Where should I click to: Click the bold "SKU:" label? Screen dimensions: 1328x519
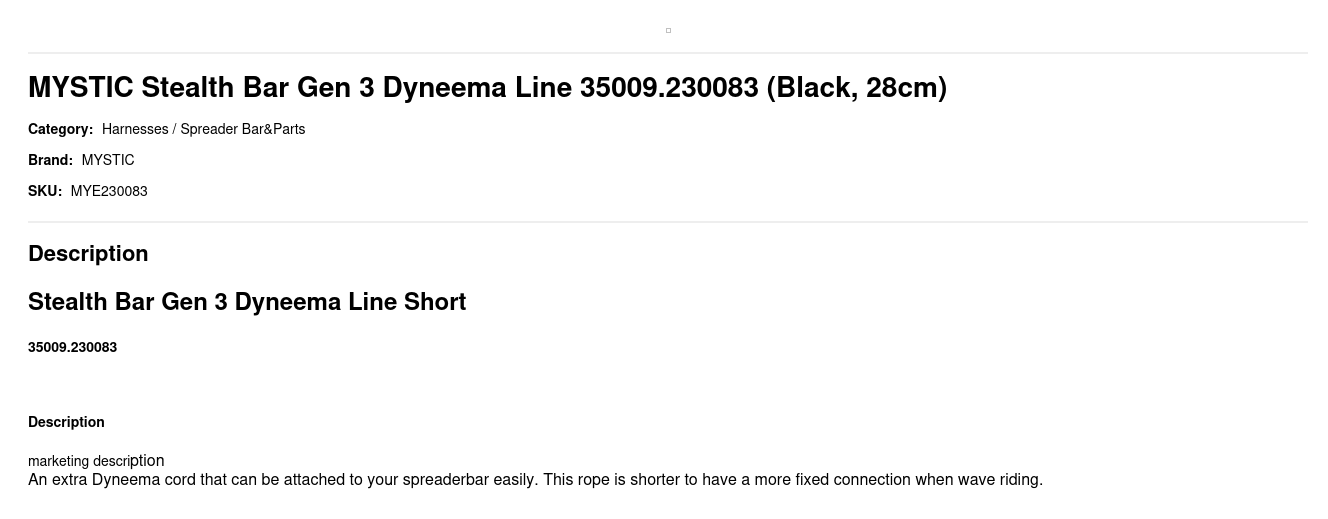pyautogui.click(x=45, y=191)
